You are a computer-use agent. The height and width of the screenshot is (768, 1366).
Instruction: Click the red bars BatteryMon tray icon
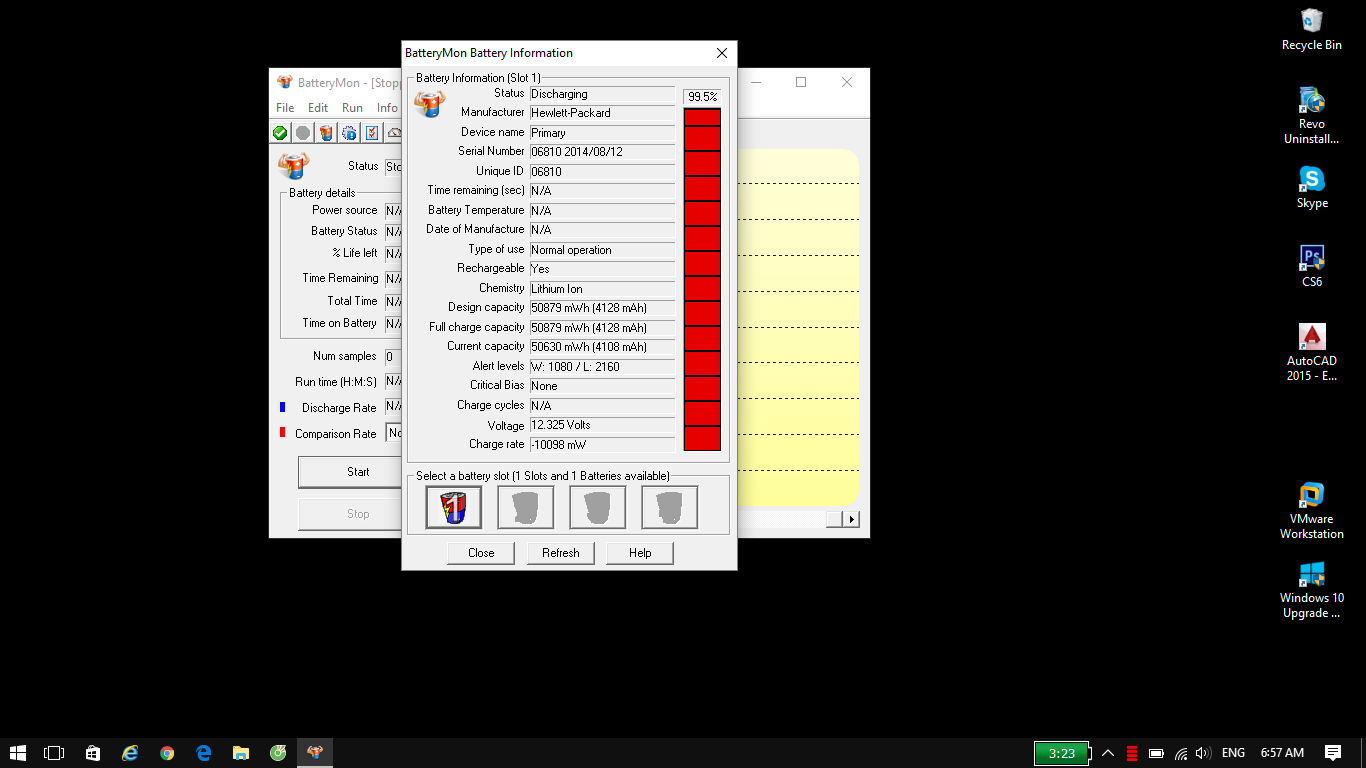tap(1132, 753)
